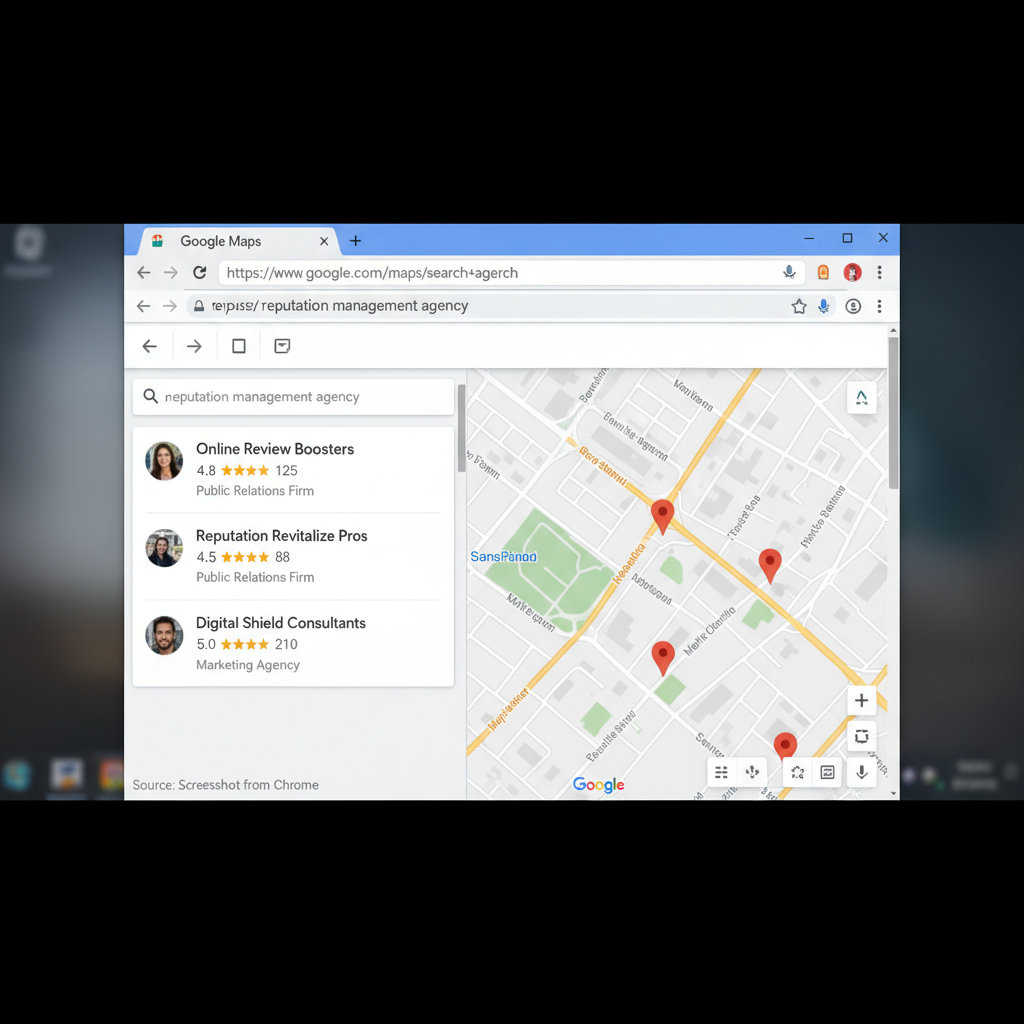Click the panel icon next to the square icon

coord(282,346)
